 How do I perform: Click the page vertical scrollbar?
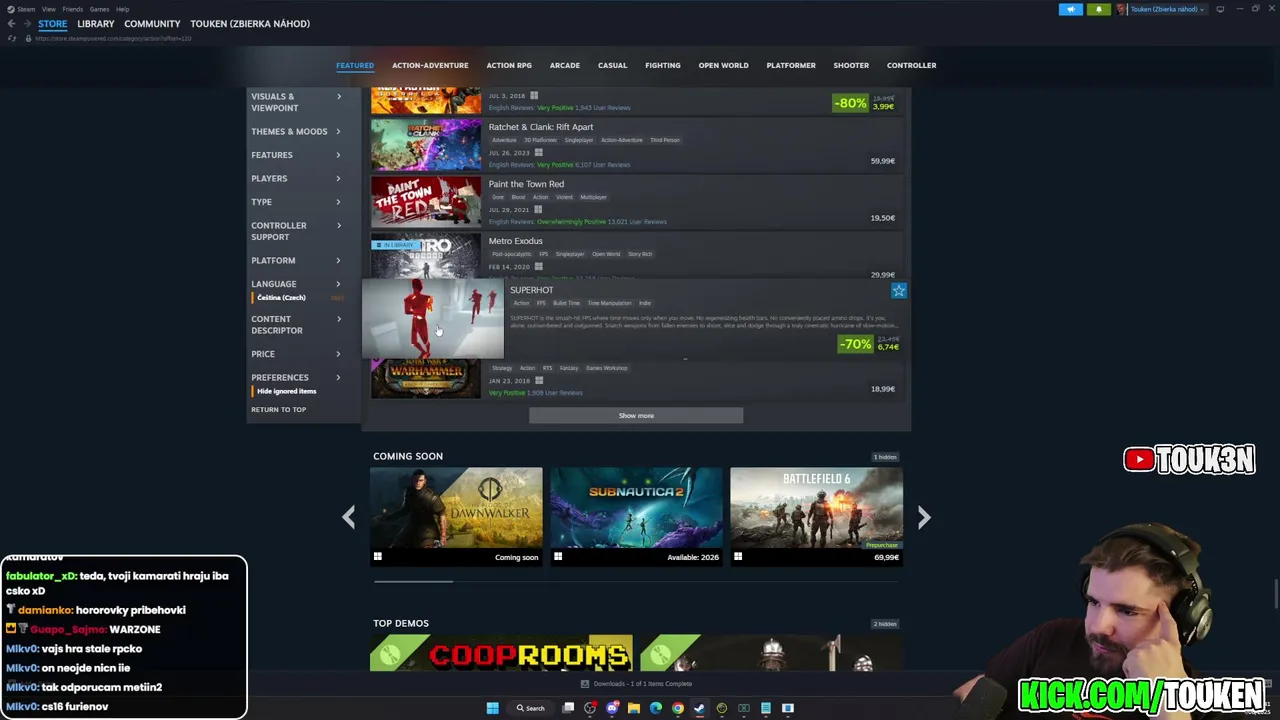click(1275, 592)
